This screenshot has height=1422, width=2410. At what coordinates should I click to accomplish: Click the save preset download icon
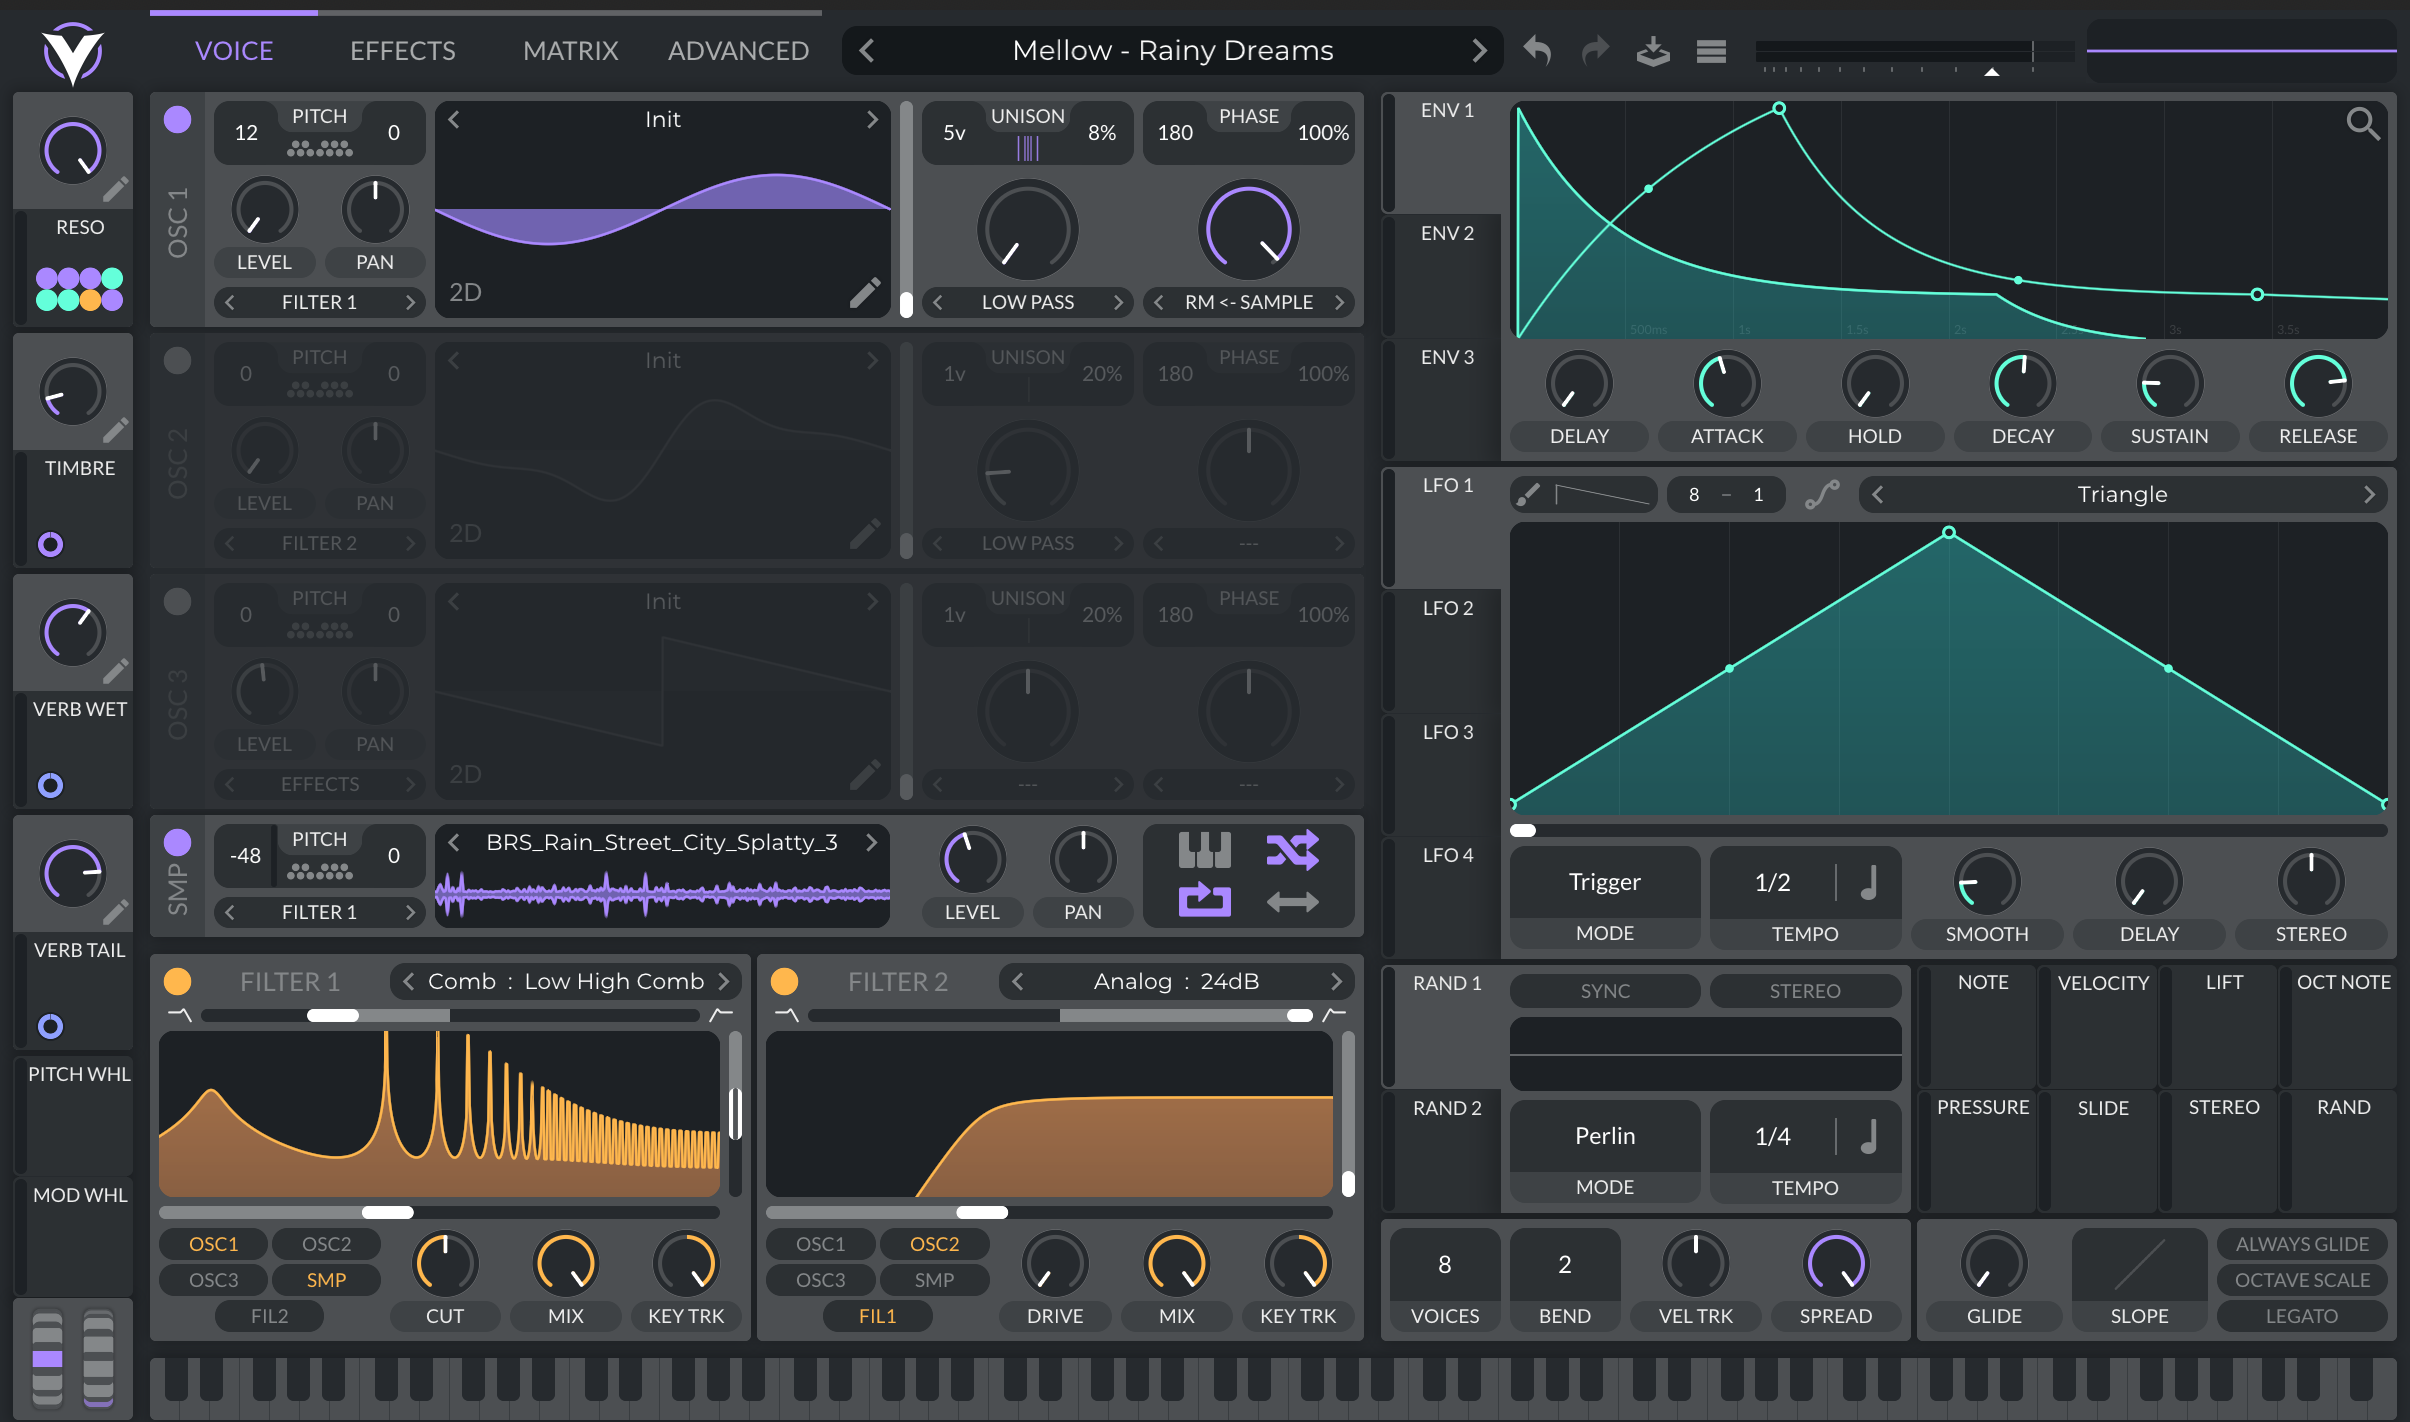click(1653, 50)
